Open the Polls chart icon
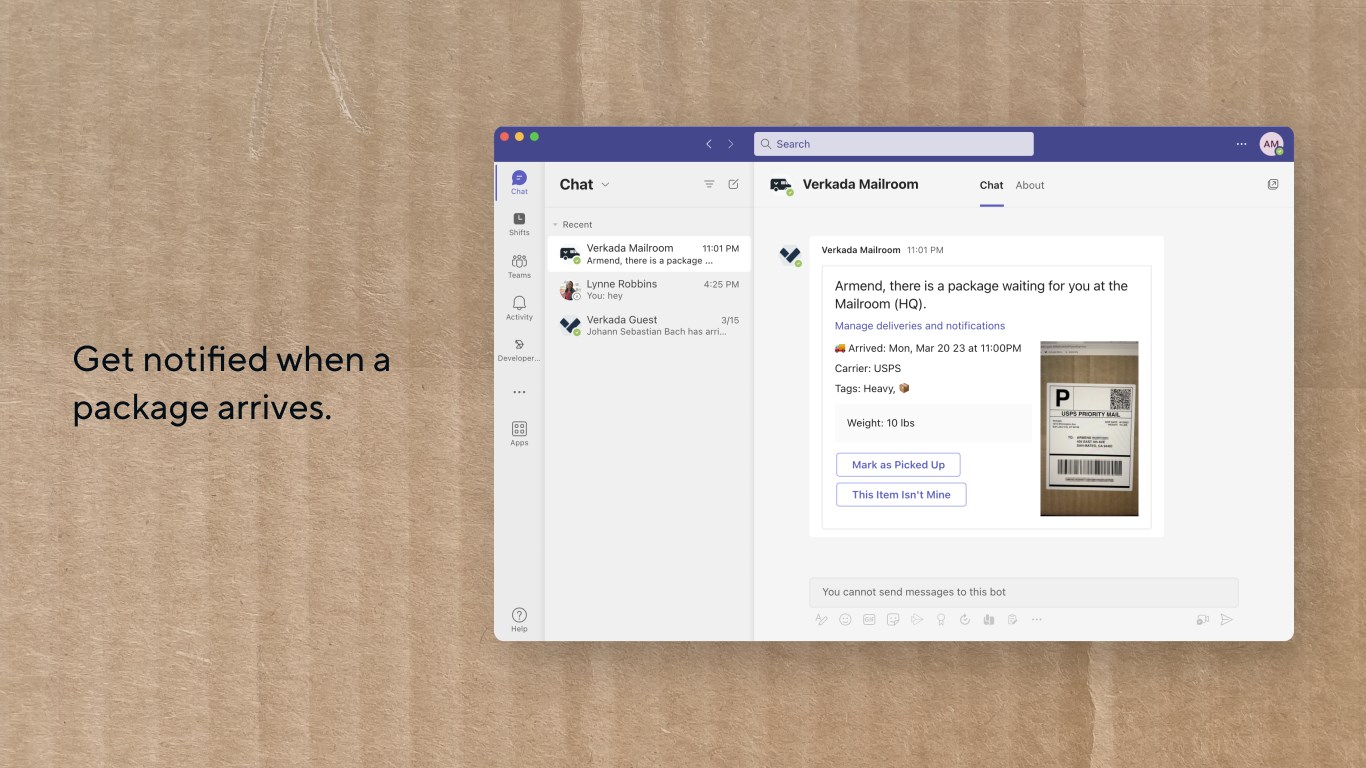The image size is (1366, 768). 989,620
